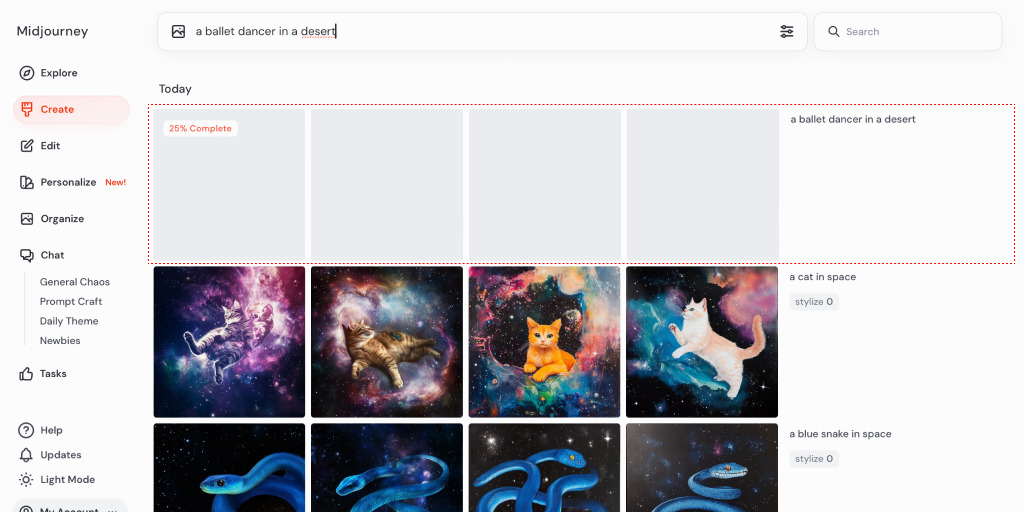Open the Help question mark icon

[26, 430]
